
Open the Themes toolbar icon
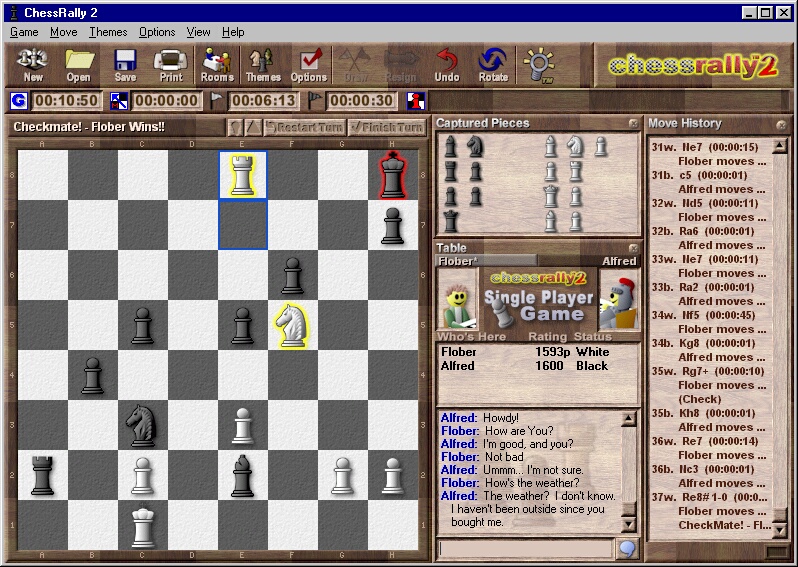click(263, 65)
